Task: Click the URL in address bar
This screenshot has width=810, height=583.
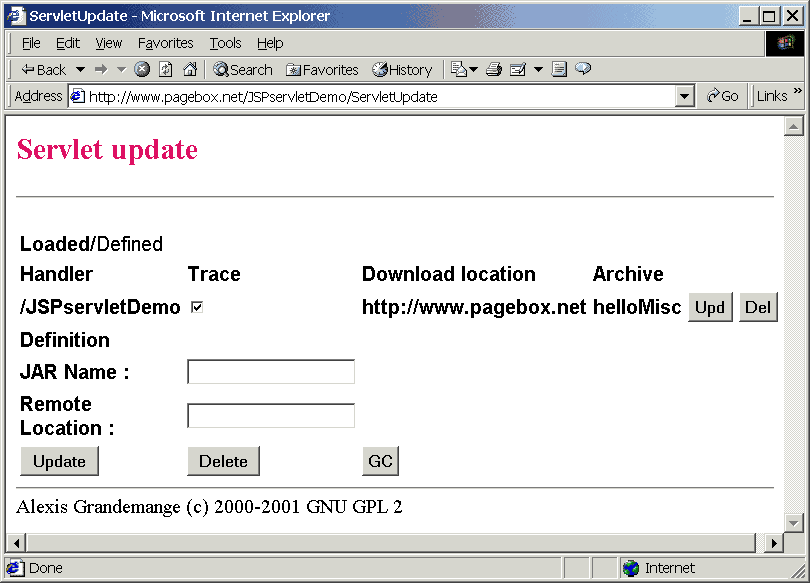Action: point(263,97)
